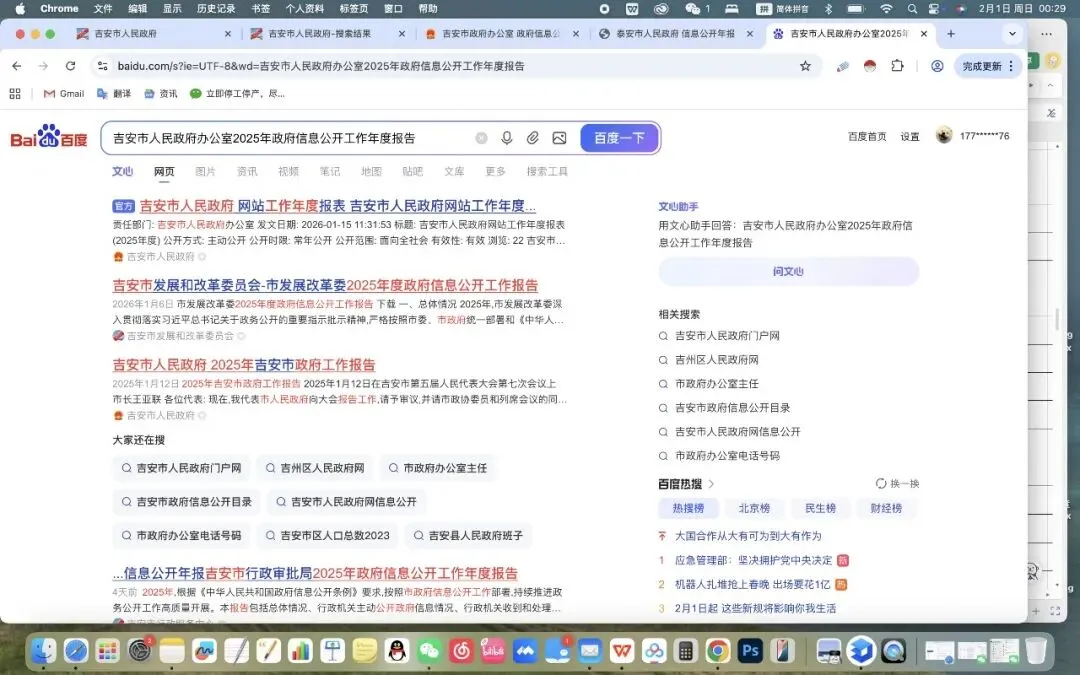The image size is (1080, 675).
Task: Open the bilibili app in the Dock
Action: coord(493,650)
